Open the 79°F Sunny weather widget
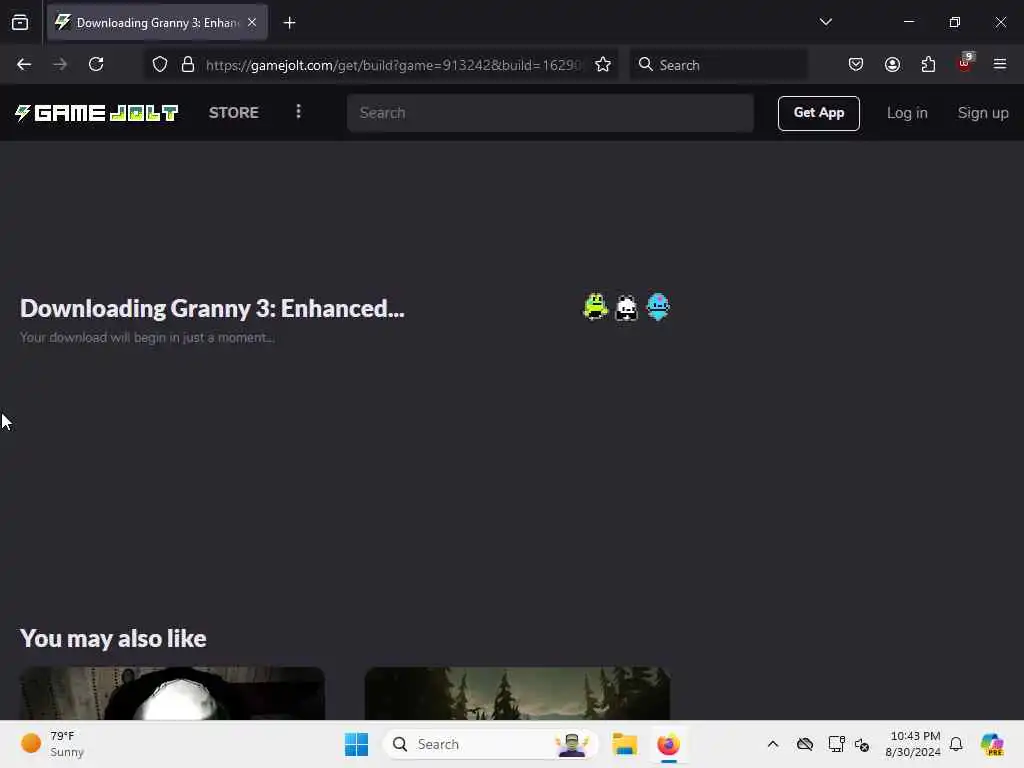 pyautogui.click(x=53, y=744)
